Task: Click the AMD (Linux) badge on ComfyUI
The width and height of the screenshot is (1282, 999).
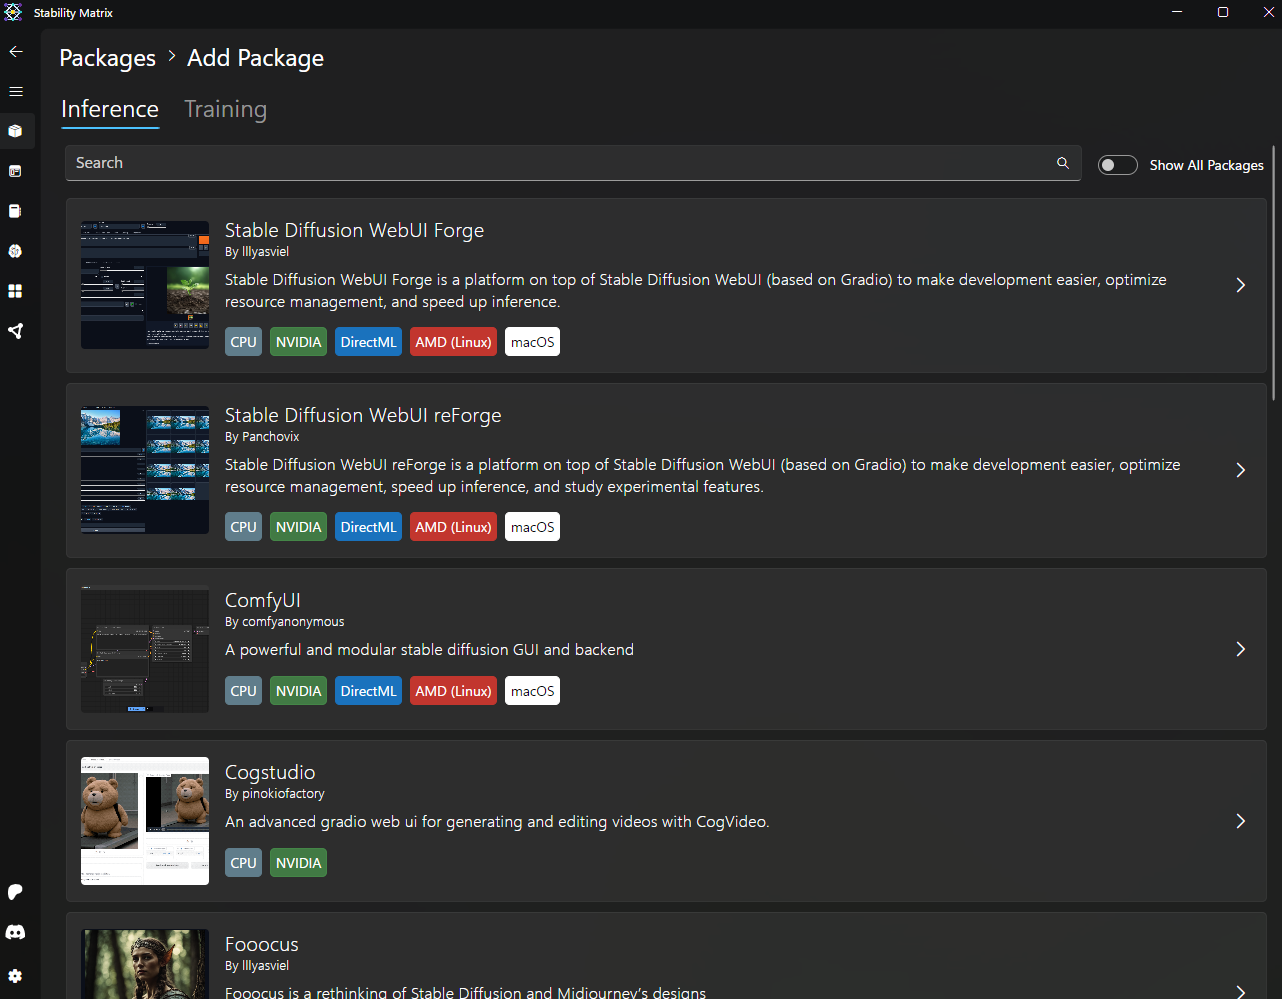Action: click(x=453, y=691)
